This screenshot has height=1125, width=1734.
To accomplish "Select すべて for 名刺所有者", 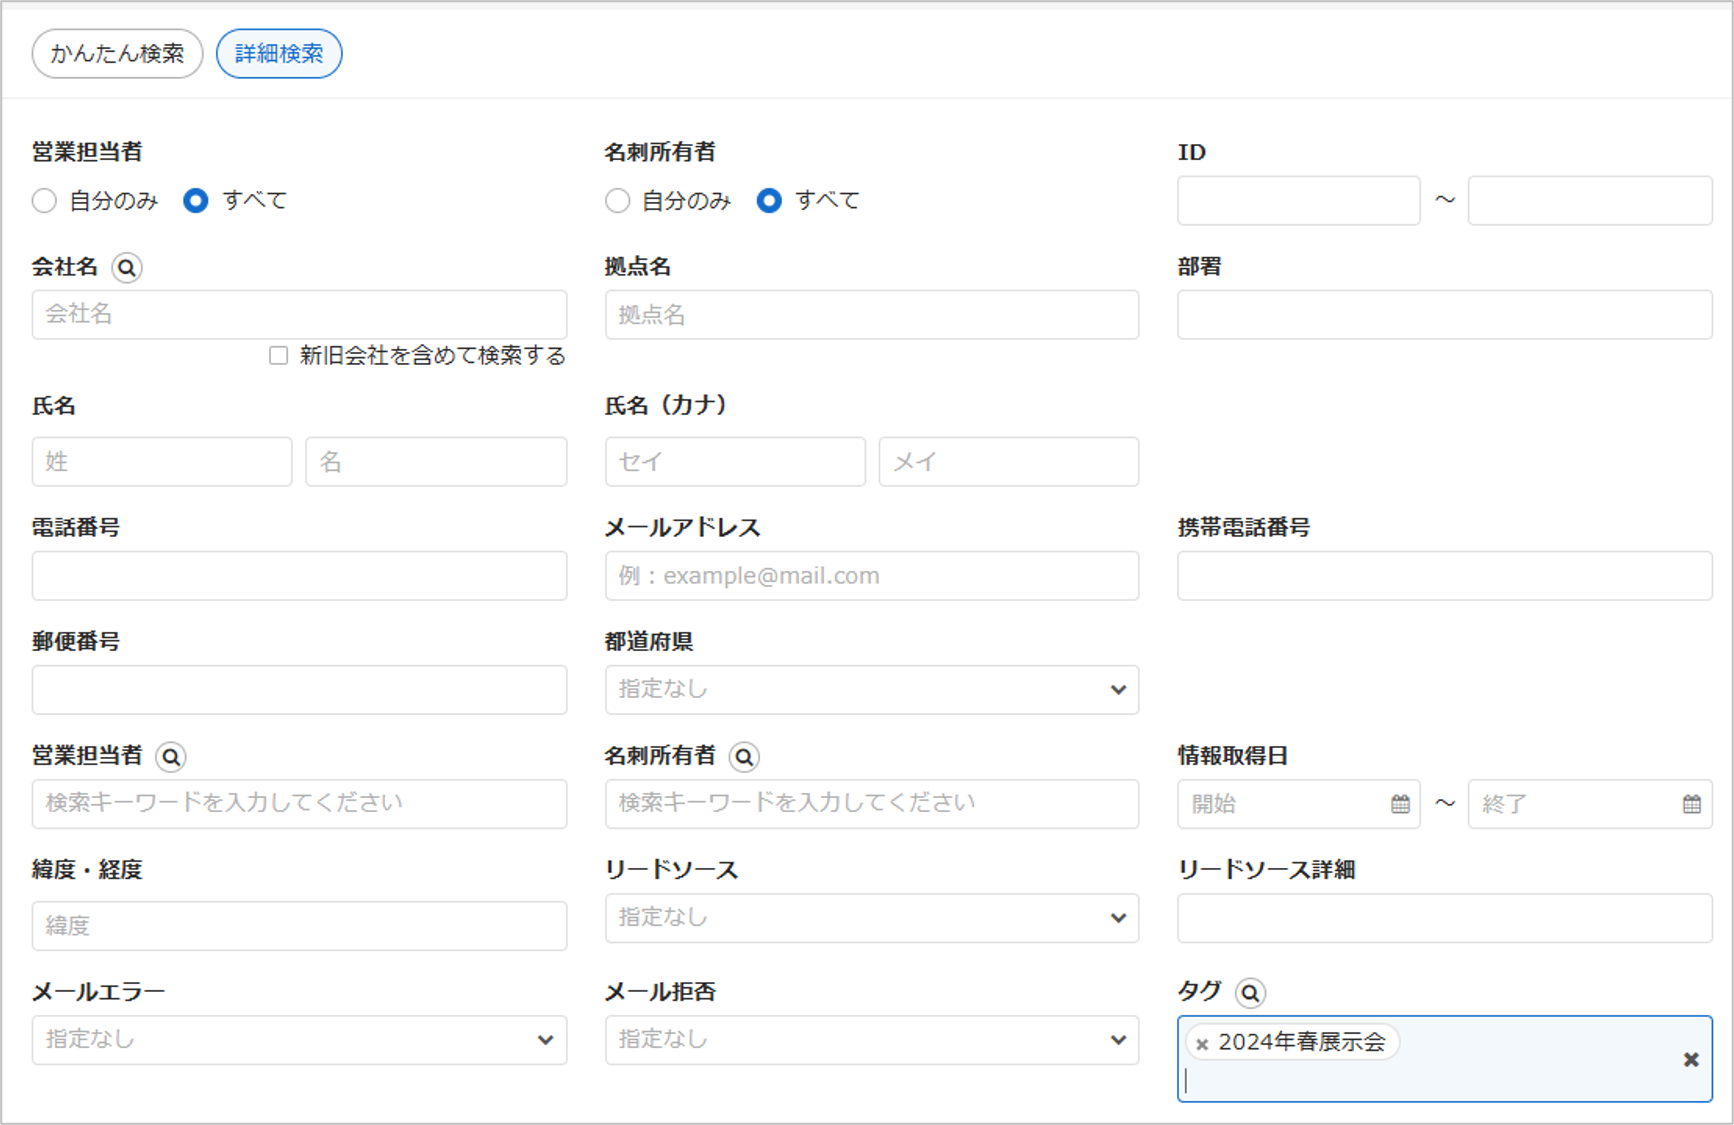I will click(x=769, y=201).
